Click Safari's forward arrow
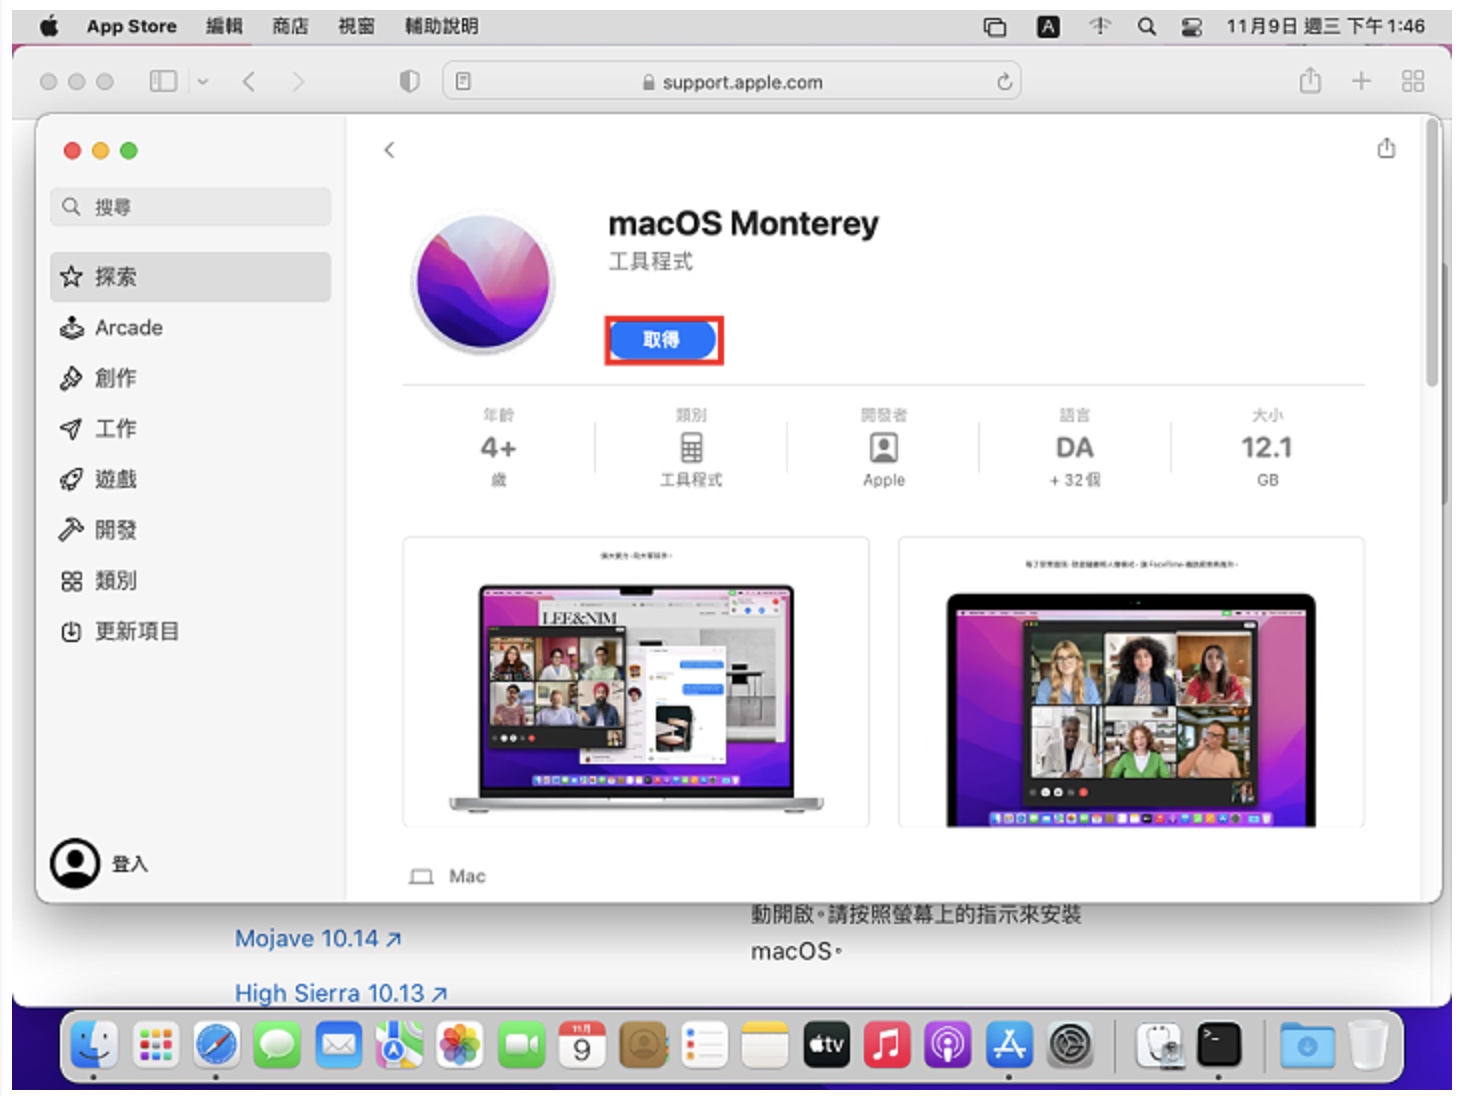1464x1096 pixels. 298,82
